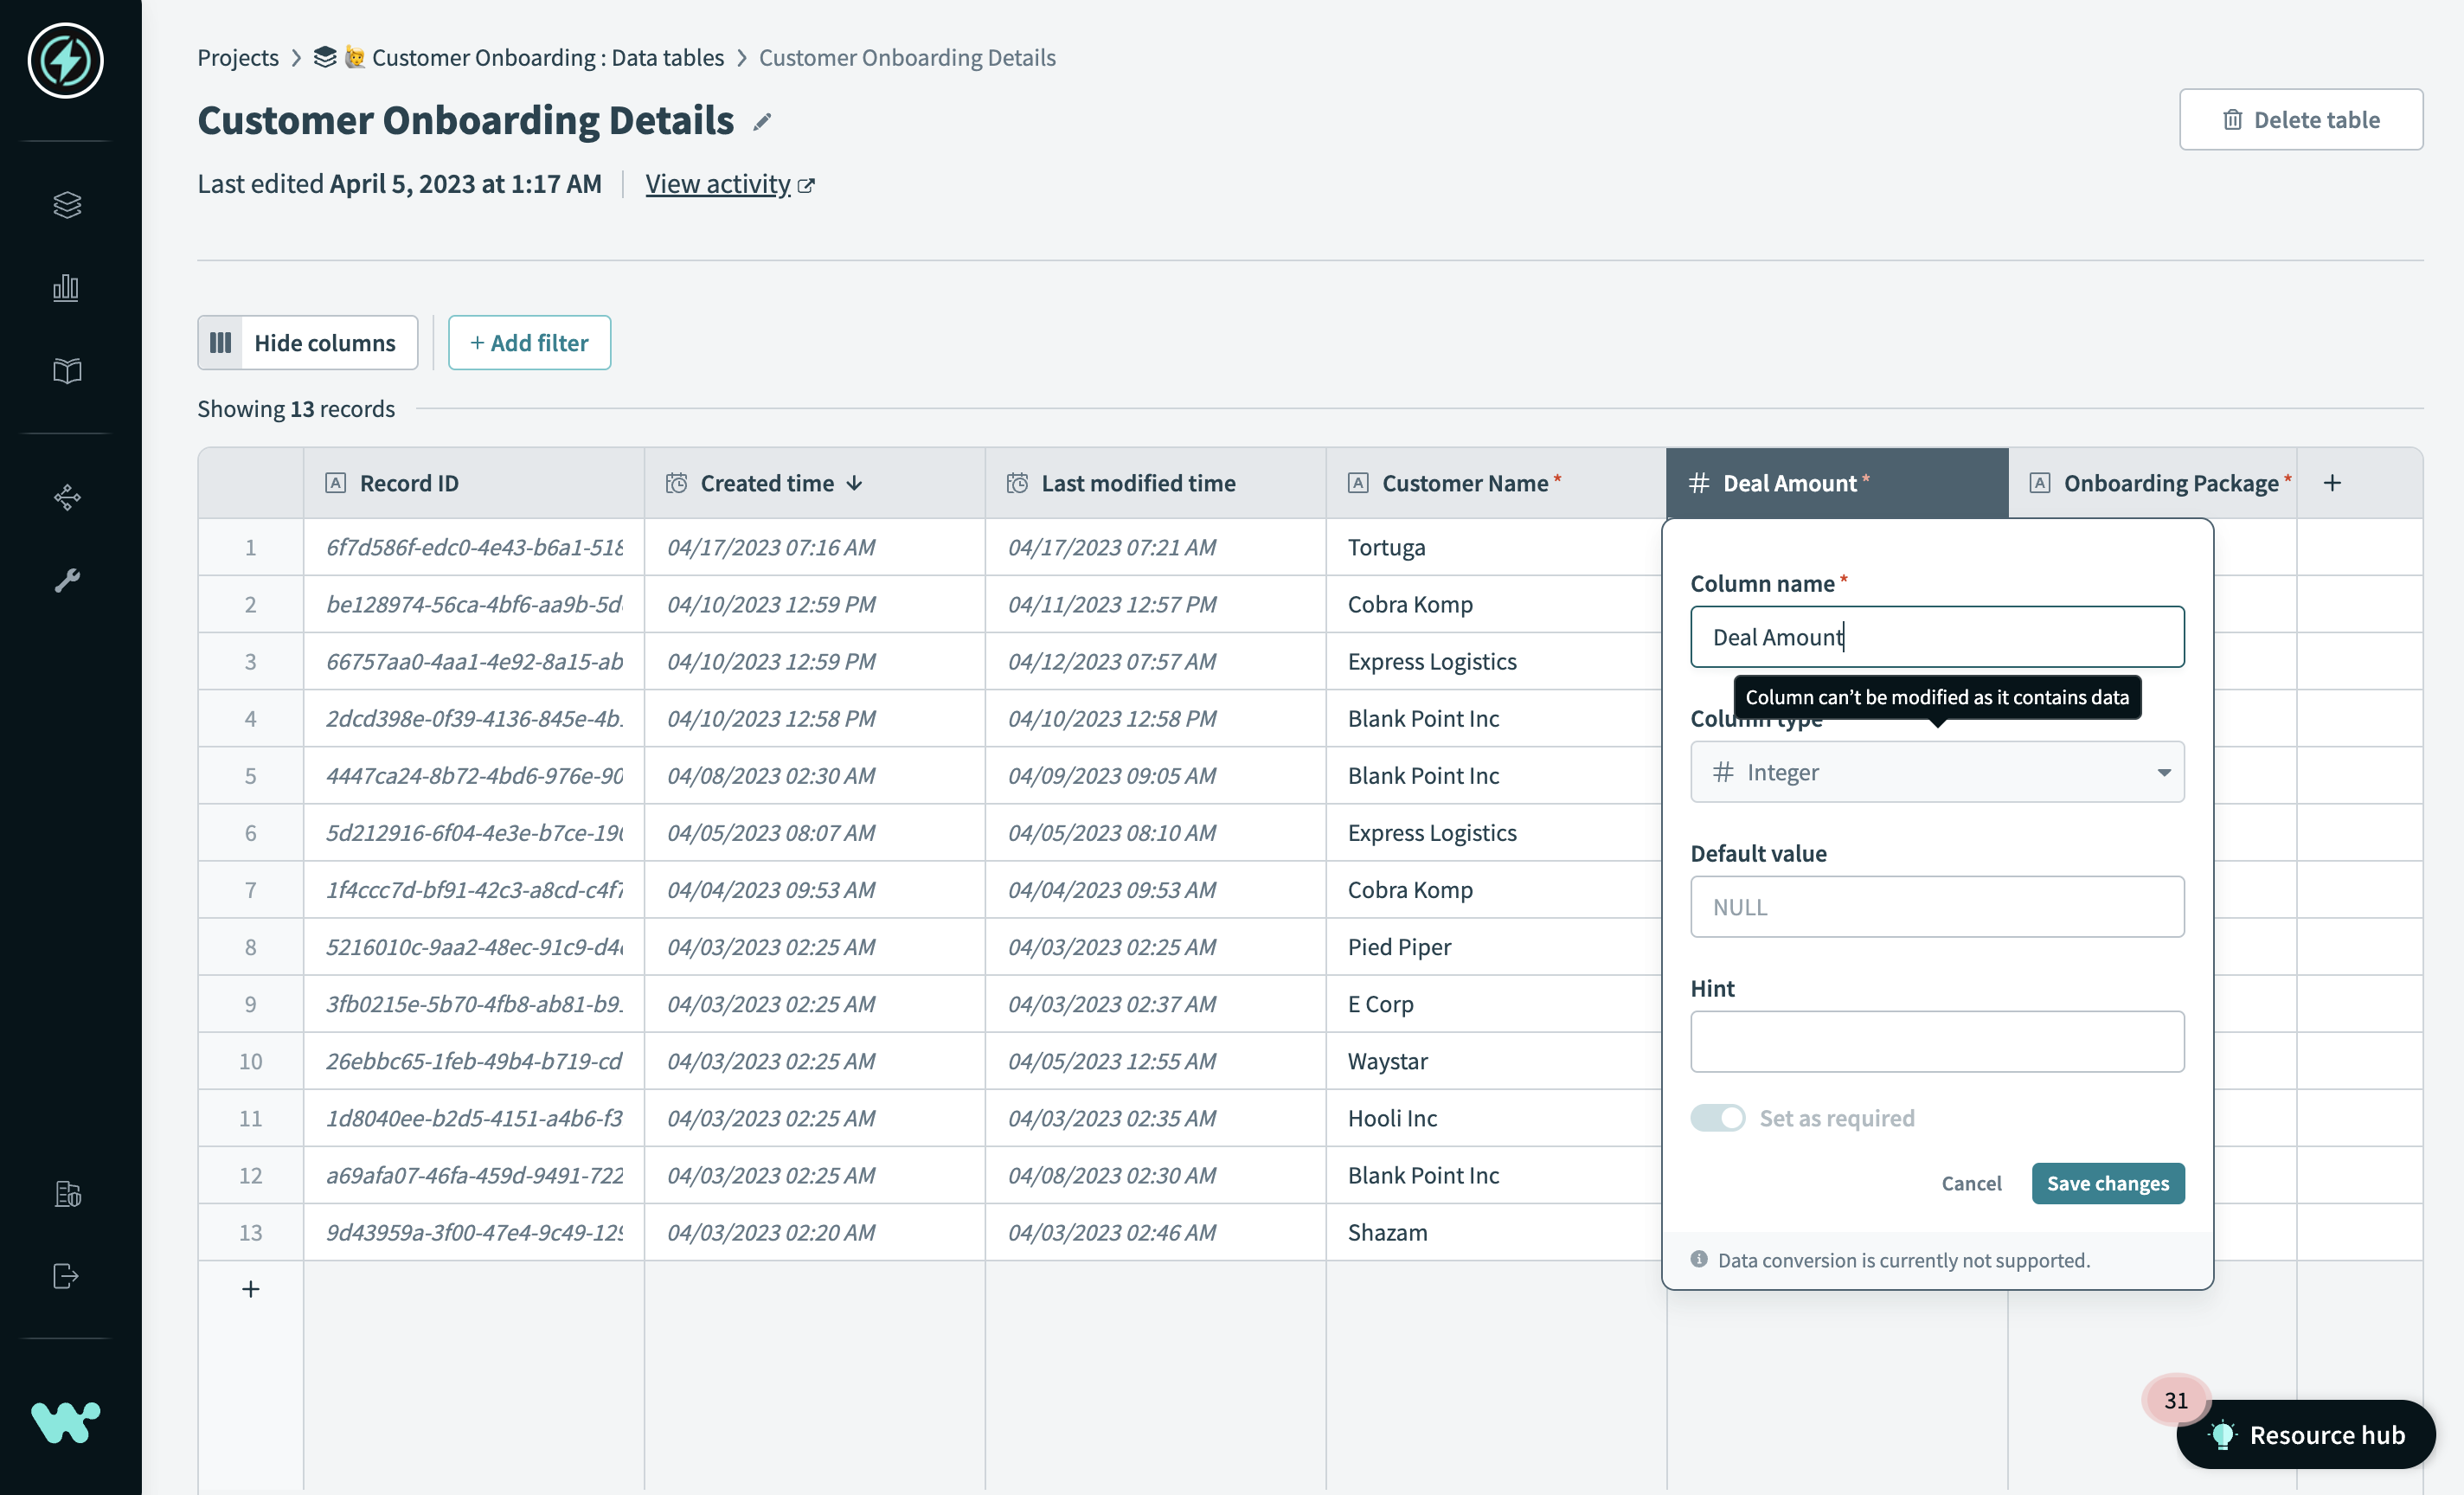Click the lightning bolt workspace logo
2464x1495 pixels.
click(x=66, y=61)
